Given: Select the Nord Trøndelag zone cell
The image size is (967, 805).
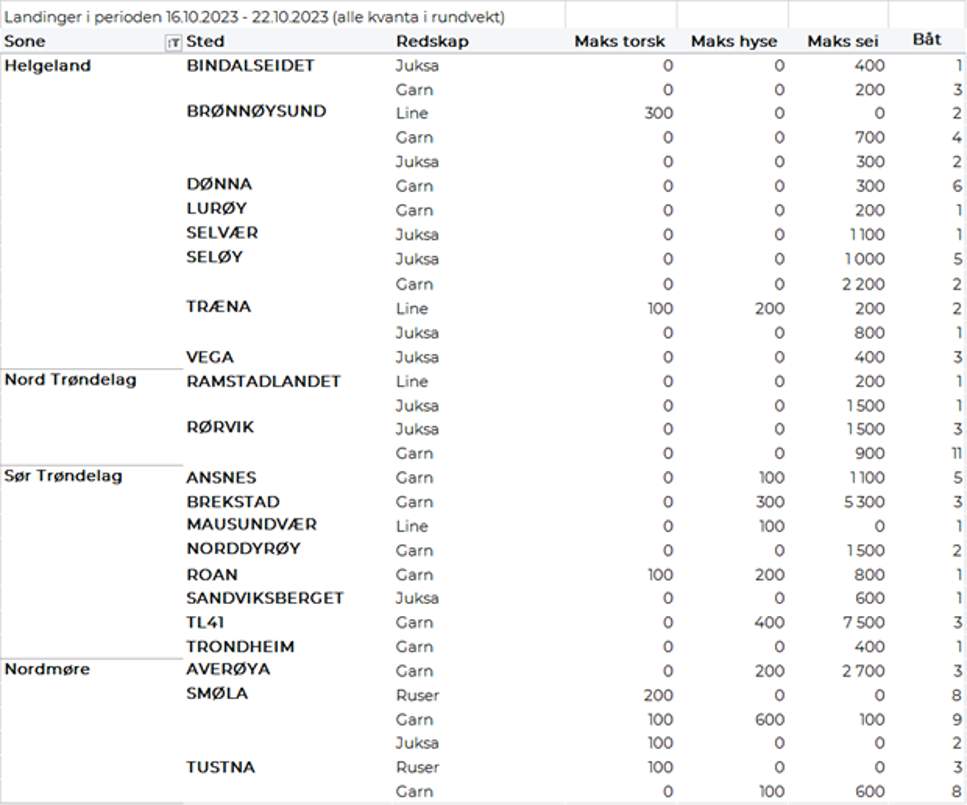Looking at the screenshot, I should 70,380.
